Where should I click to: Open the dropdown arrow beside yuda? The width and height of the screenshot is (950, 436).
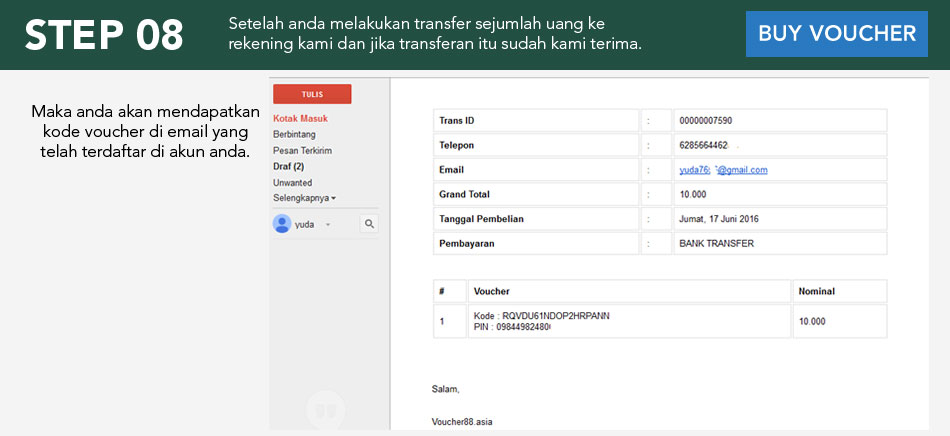click(327, 225)
